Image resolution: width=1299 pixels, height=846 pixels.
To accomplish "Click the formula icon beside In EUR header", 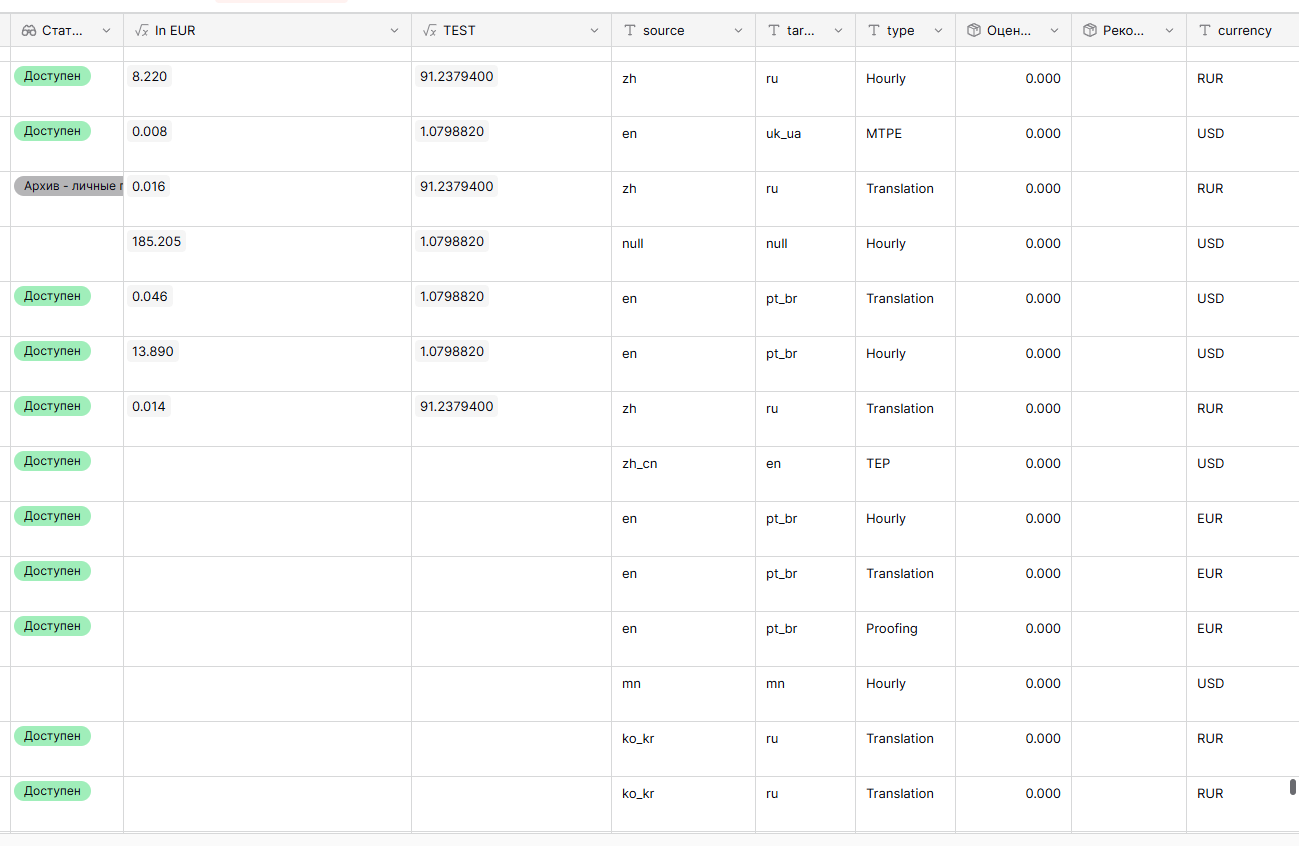I will click(141, 31).
